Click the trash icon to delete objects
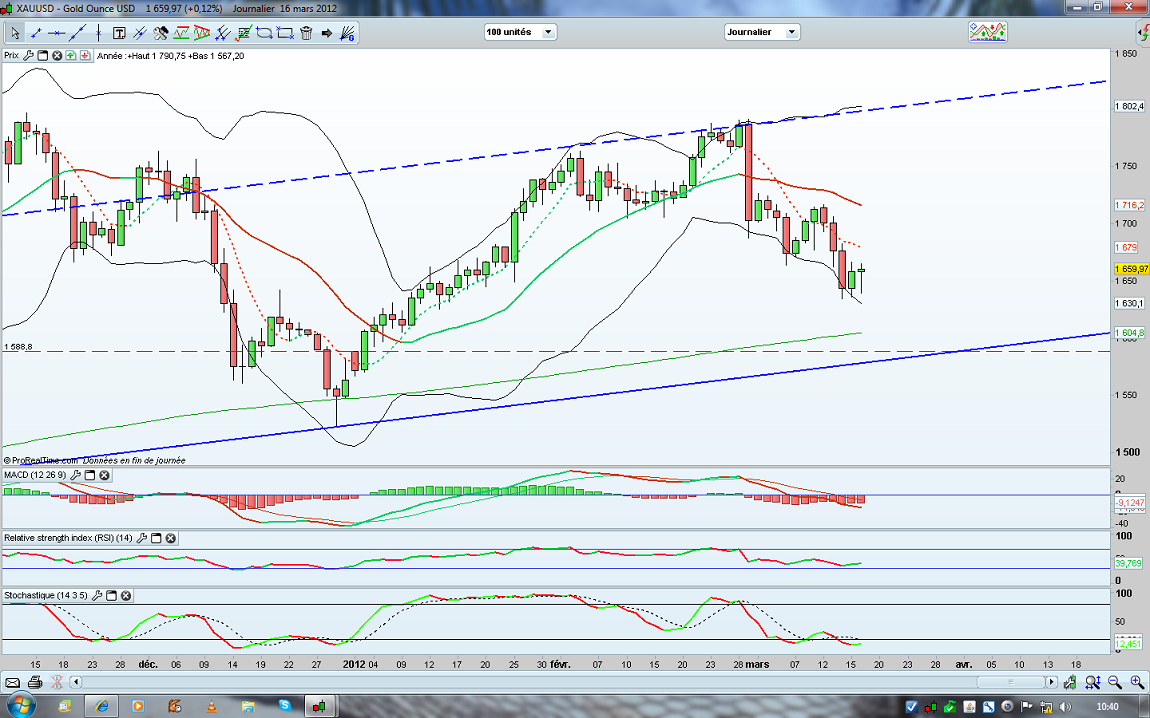Screen dimensions: 1150x718 point(306,33)
